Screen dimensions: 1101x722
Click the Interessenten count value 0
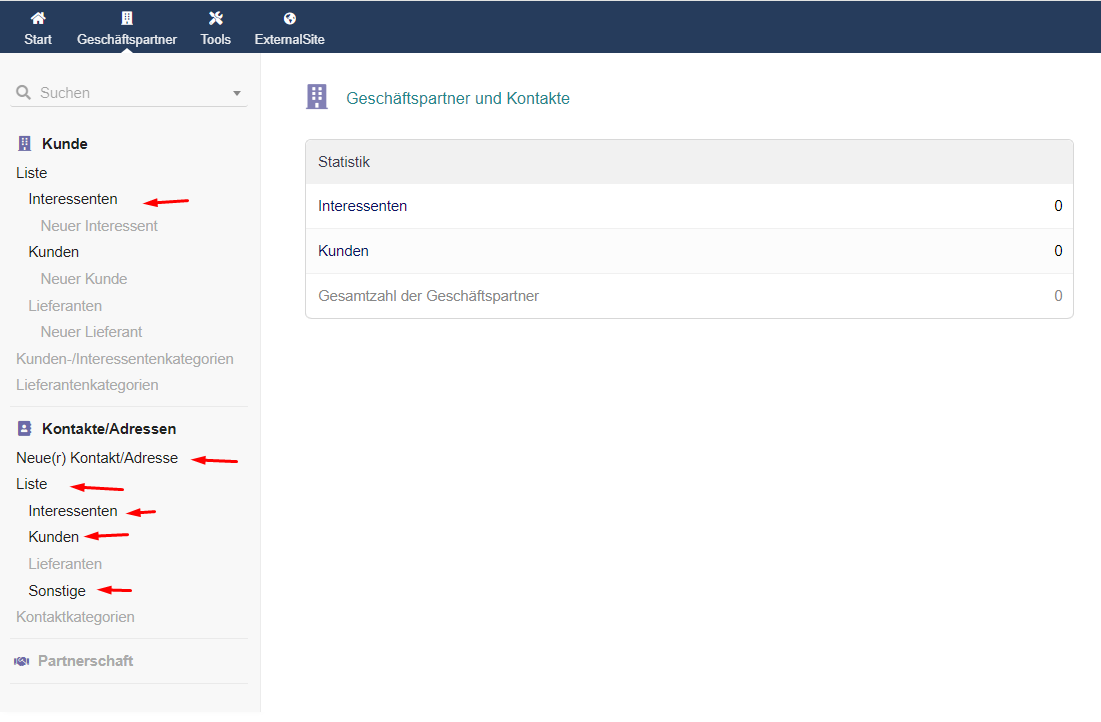click(1058, 206)
